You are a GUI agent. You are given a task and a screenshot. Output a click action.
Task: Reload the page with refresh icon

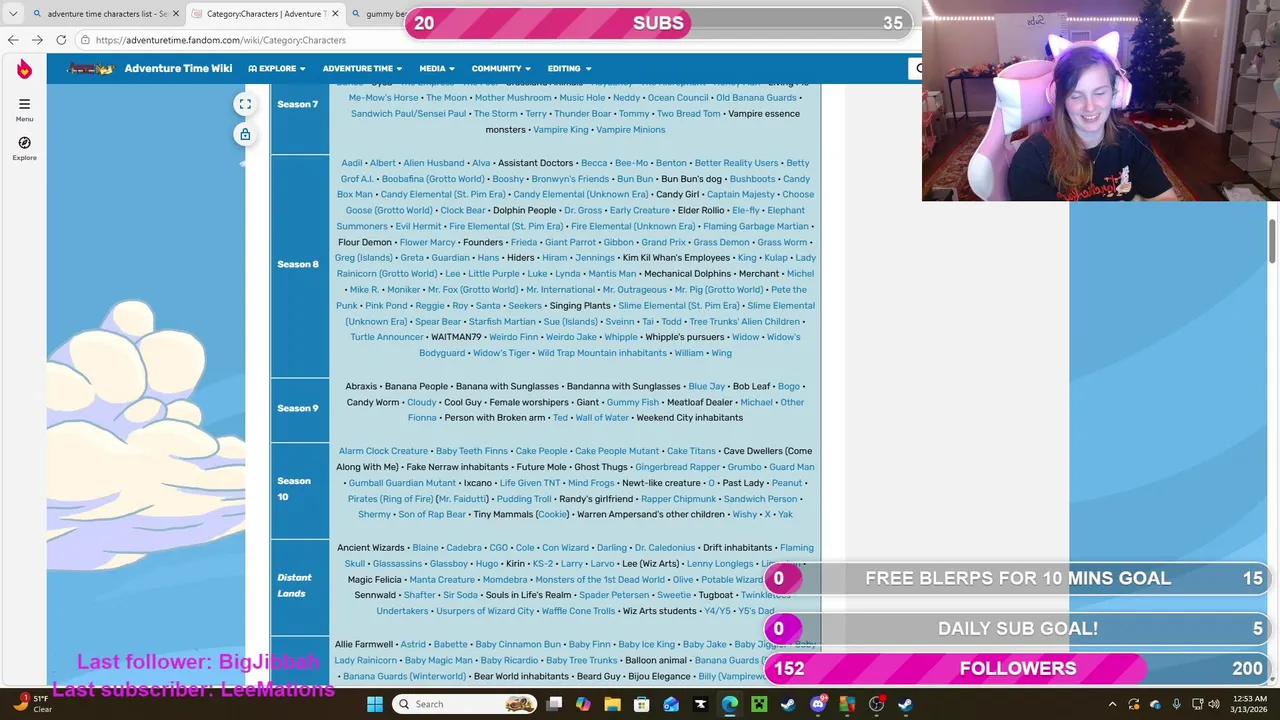pos(61,40)
